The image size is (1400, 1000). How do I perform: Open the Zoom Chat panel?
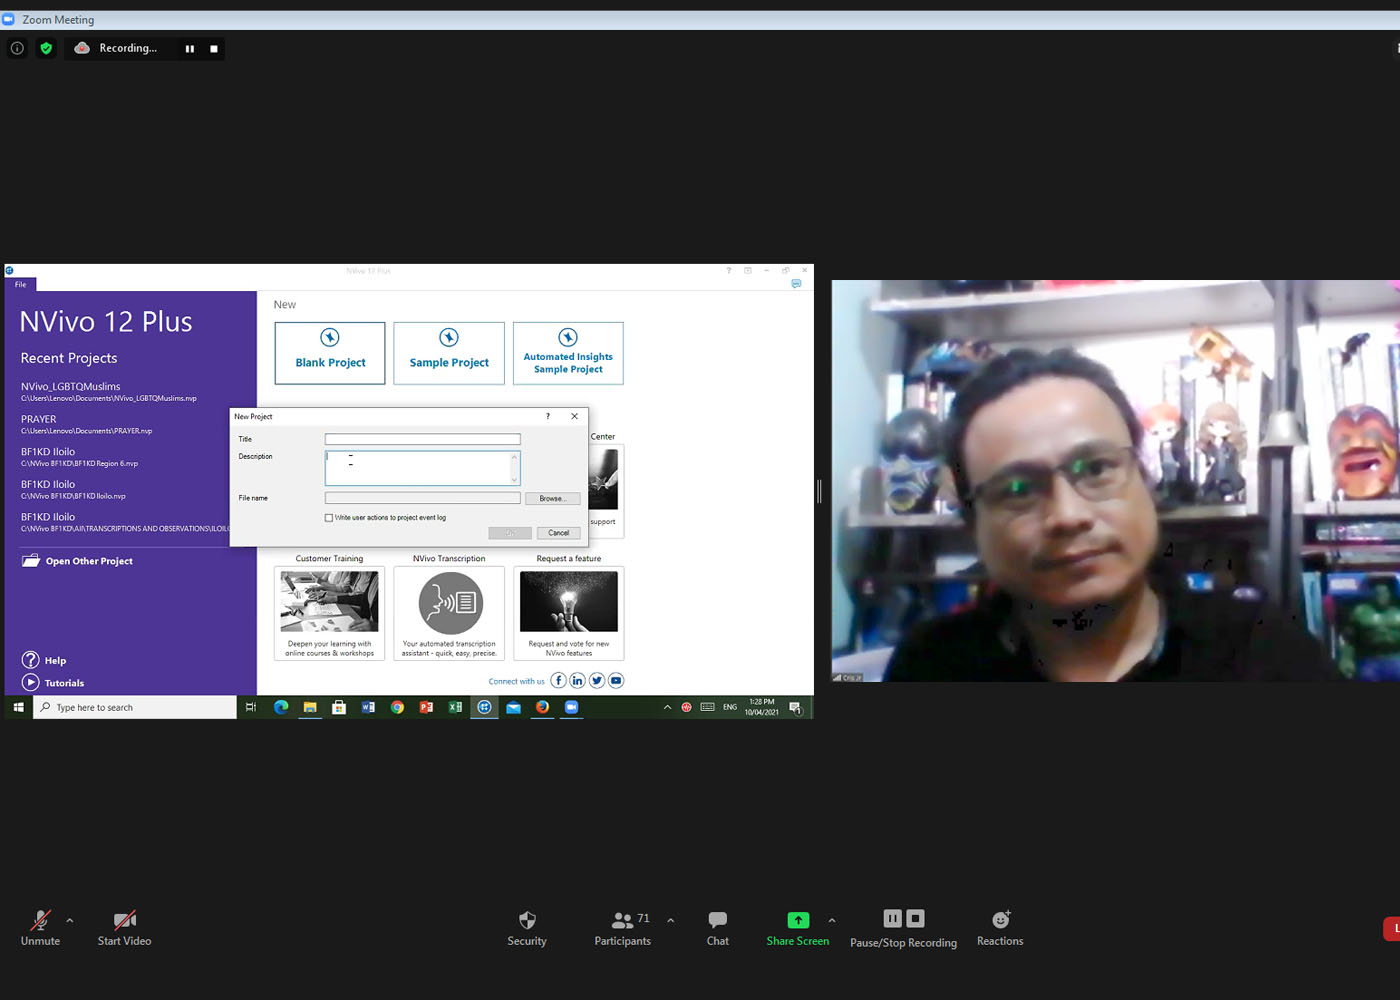717,928
